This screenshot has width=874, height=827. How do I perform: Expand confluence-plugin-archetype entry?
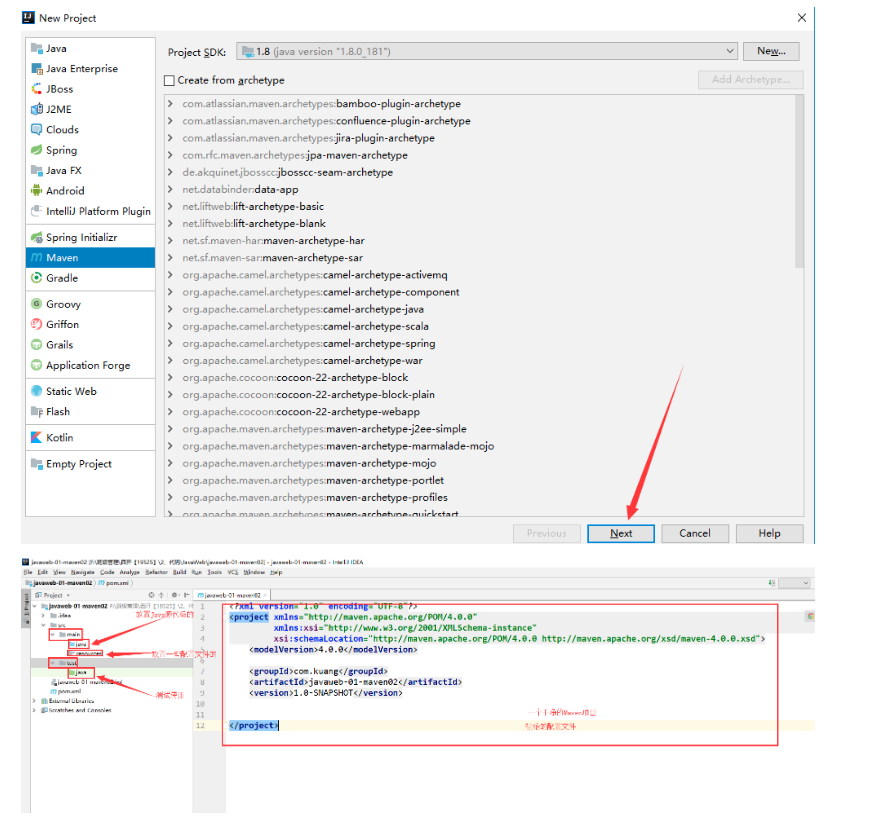[x=171, y=121]
